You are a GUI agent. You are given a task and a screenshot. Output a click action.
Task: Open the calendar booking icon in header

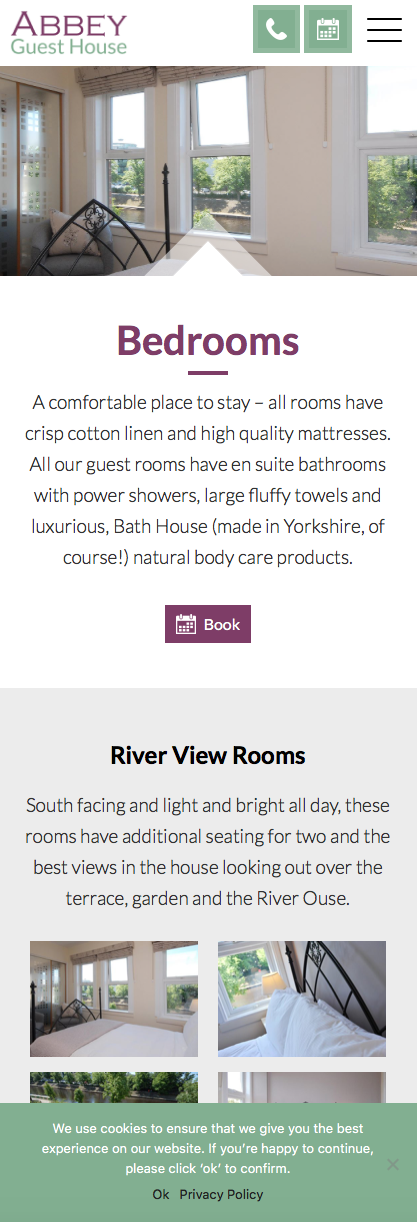point(328,29)
